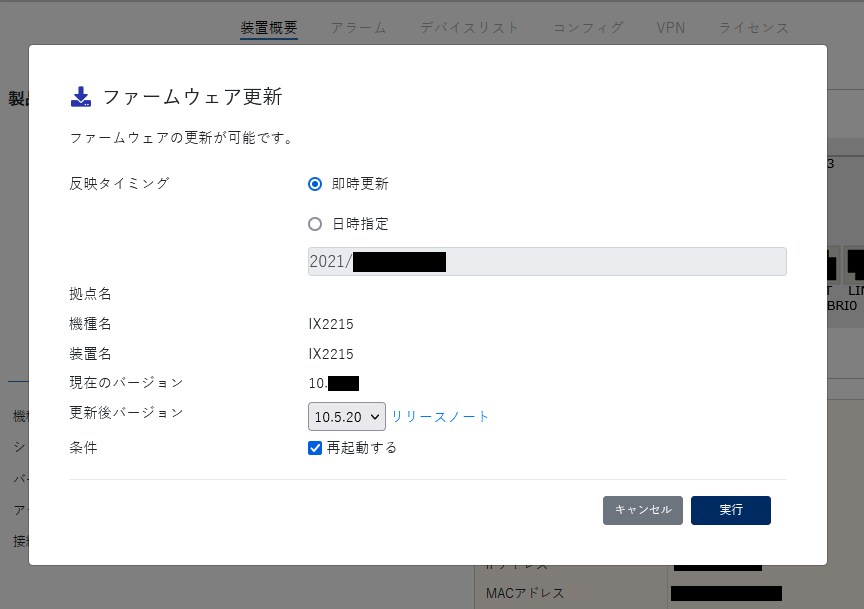Select the 即時更新 radio button
The width and height of the screenshot is (864, 609).
315,184
